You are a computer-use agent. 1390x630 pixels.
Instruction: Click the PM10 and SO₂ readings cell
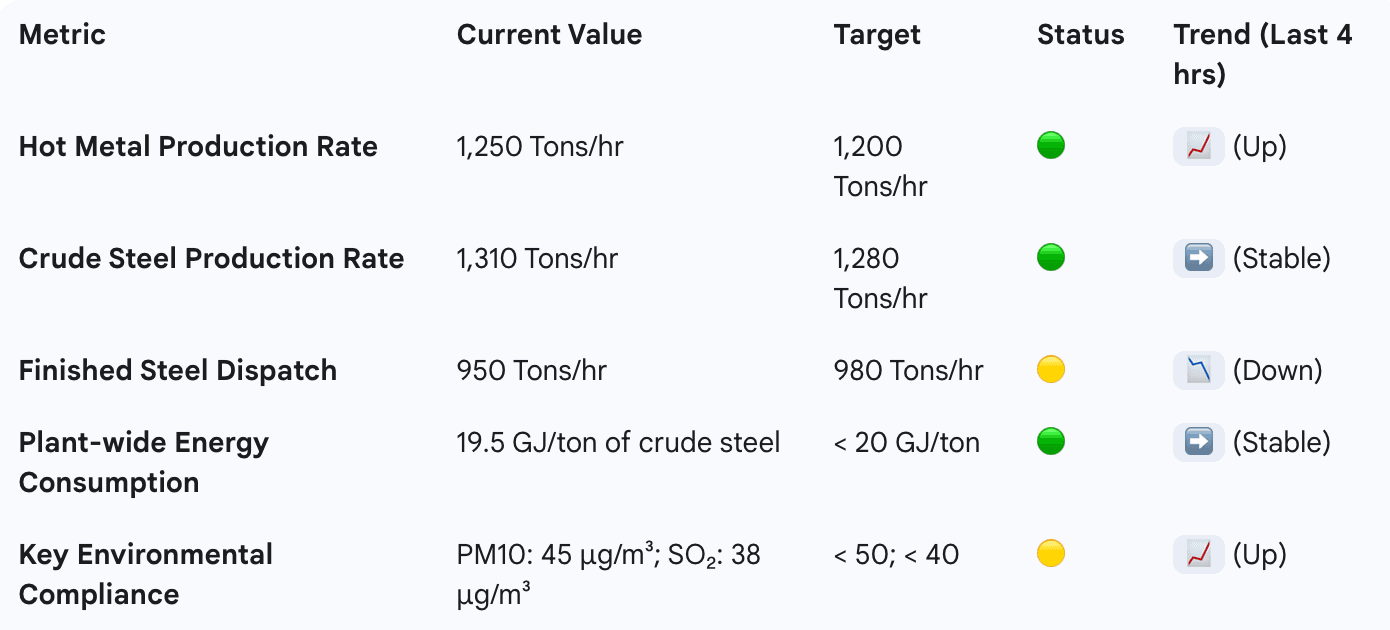[x=608, y=574]
